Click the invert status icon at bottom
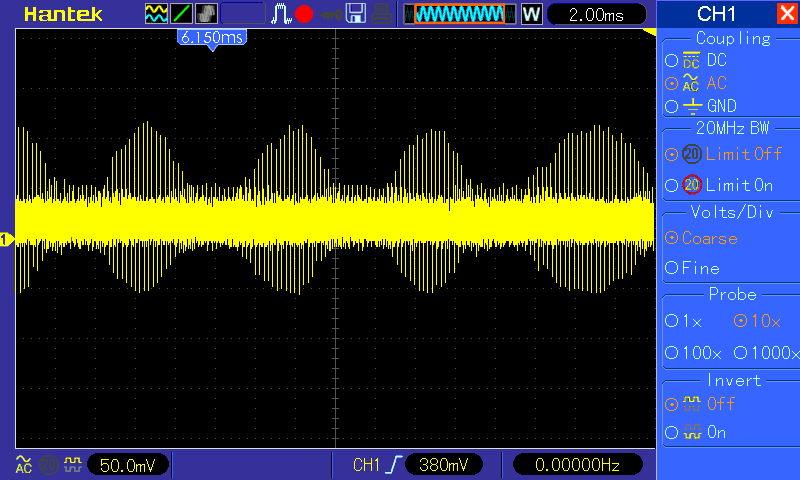This screenshot has height=480, width=800. point(73,464)
